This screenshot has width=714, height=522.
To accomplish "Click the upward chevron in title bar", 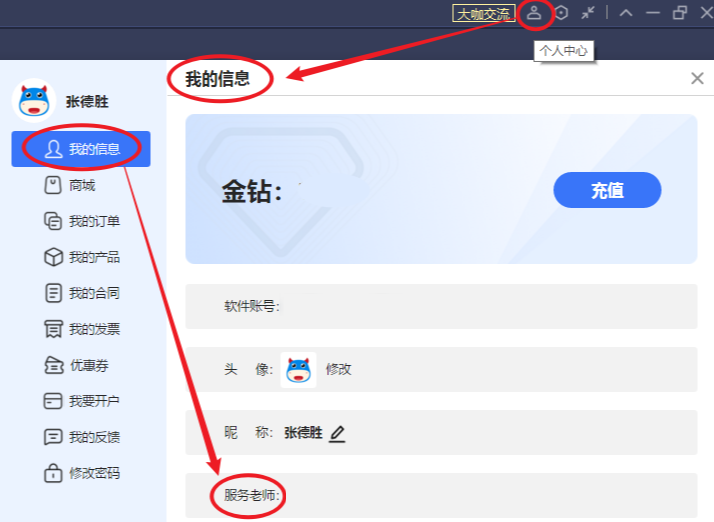I will [626, 13].
